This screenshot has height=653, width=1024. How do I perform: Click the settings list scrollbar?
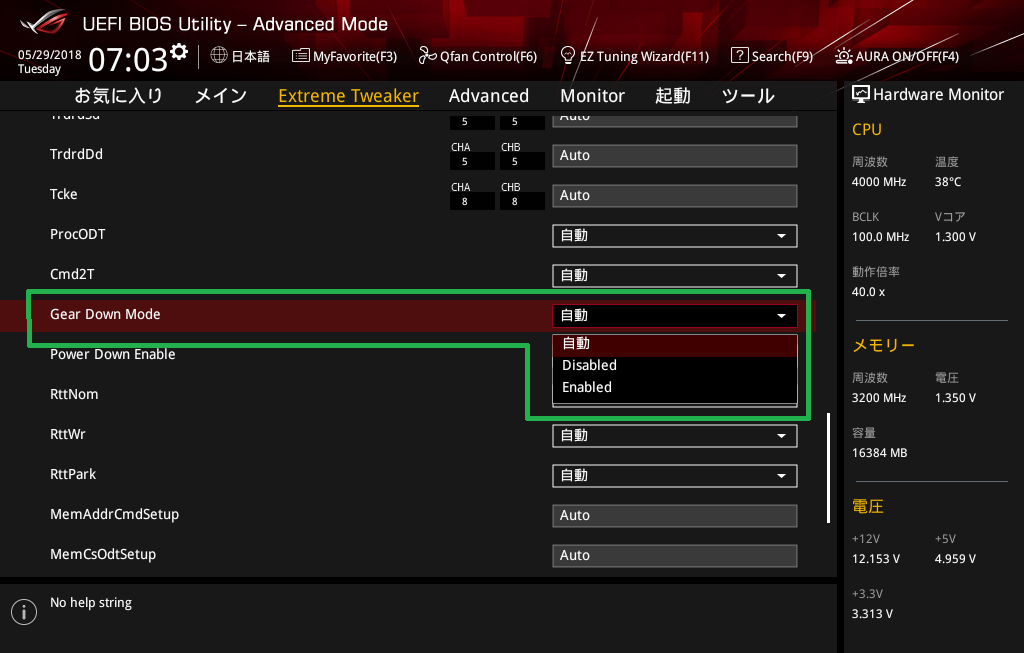coord(828,468)
